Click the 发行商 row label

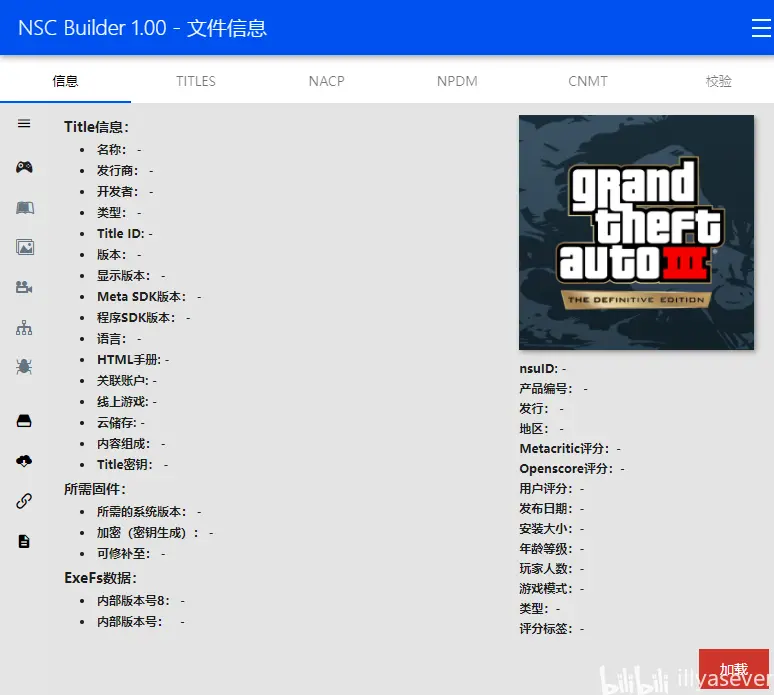117,170
